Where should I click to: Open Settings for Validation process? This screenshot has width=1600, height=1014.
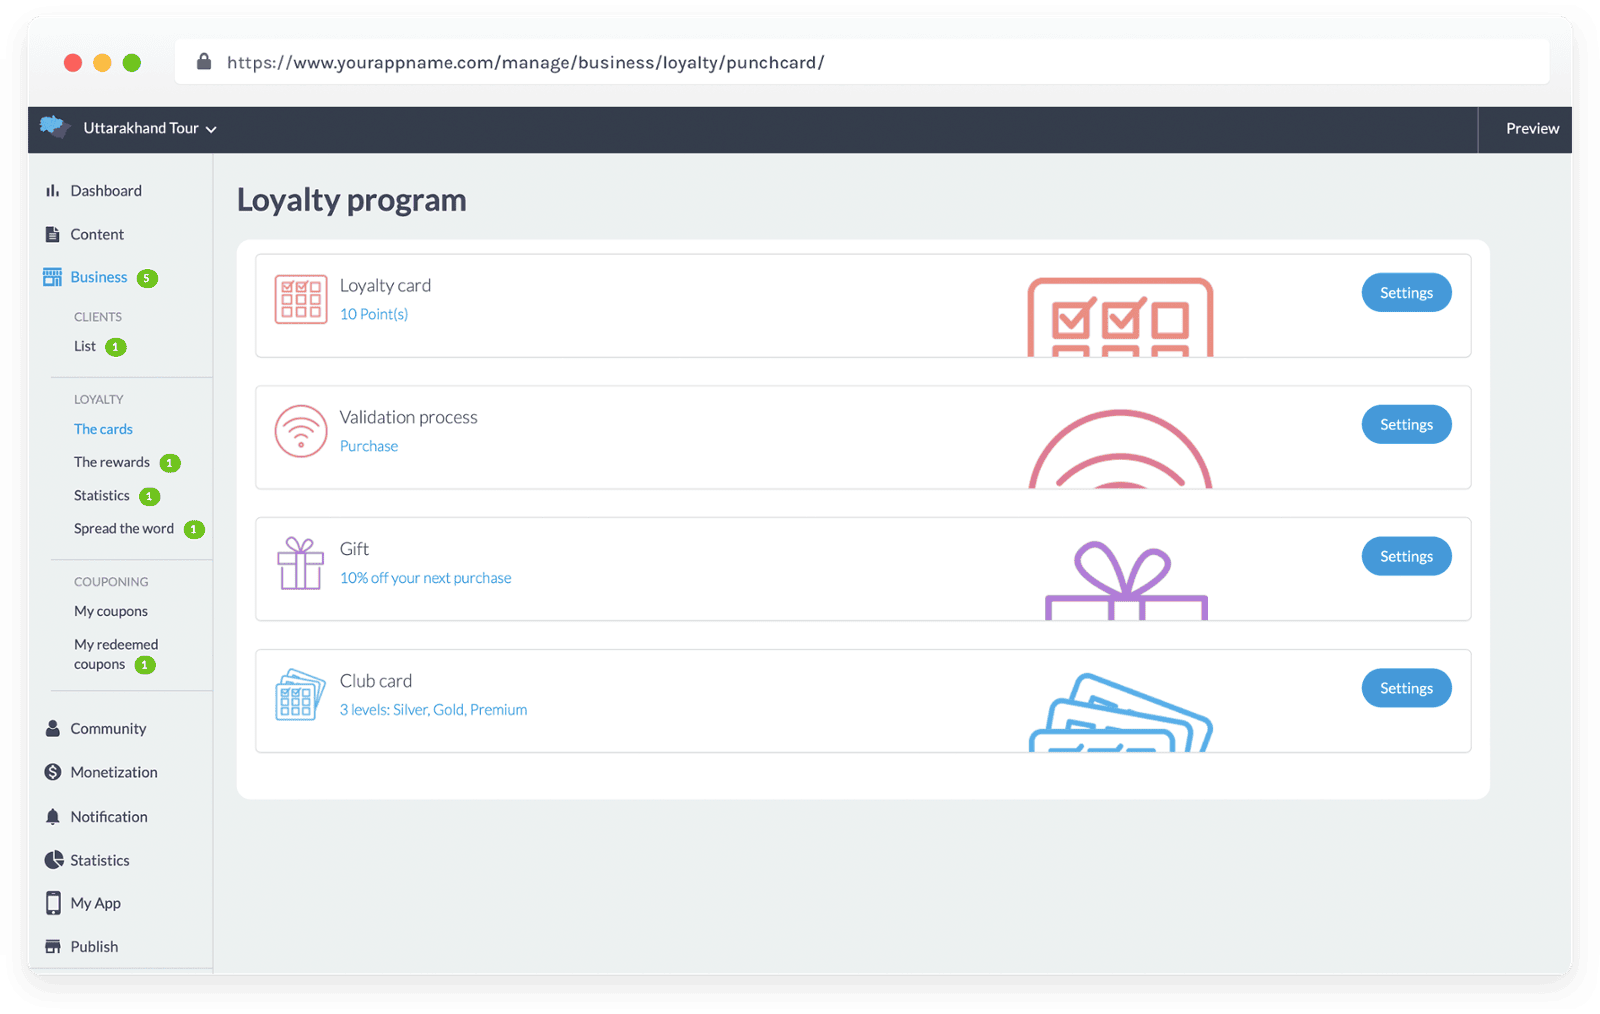[x=1405, y=425]
